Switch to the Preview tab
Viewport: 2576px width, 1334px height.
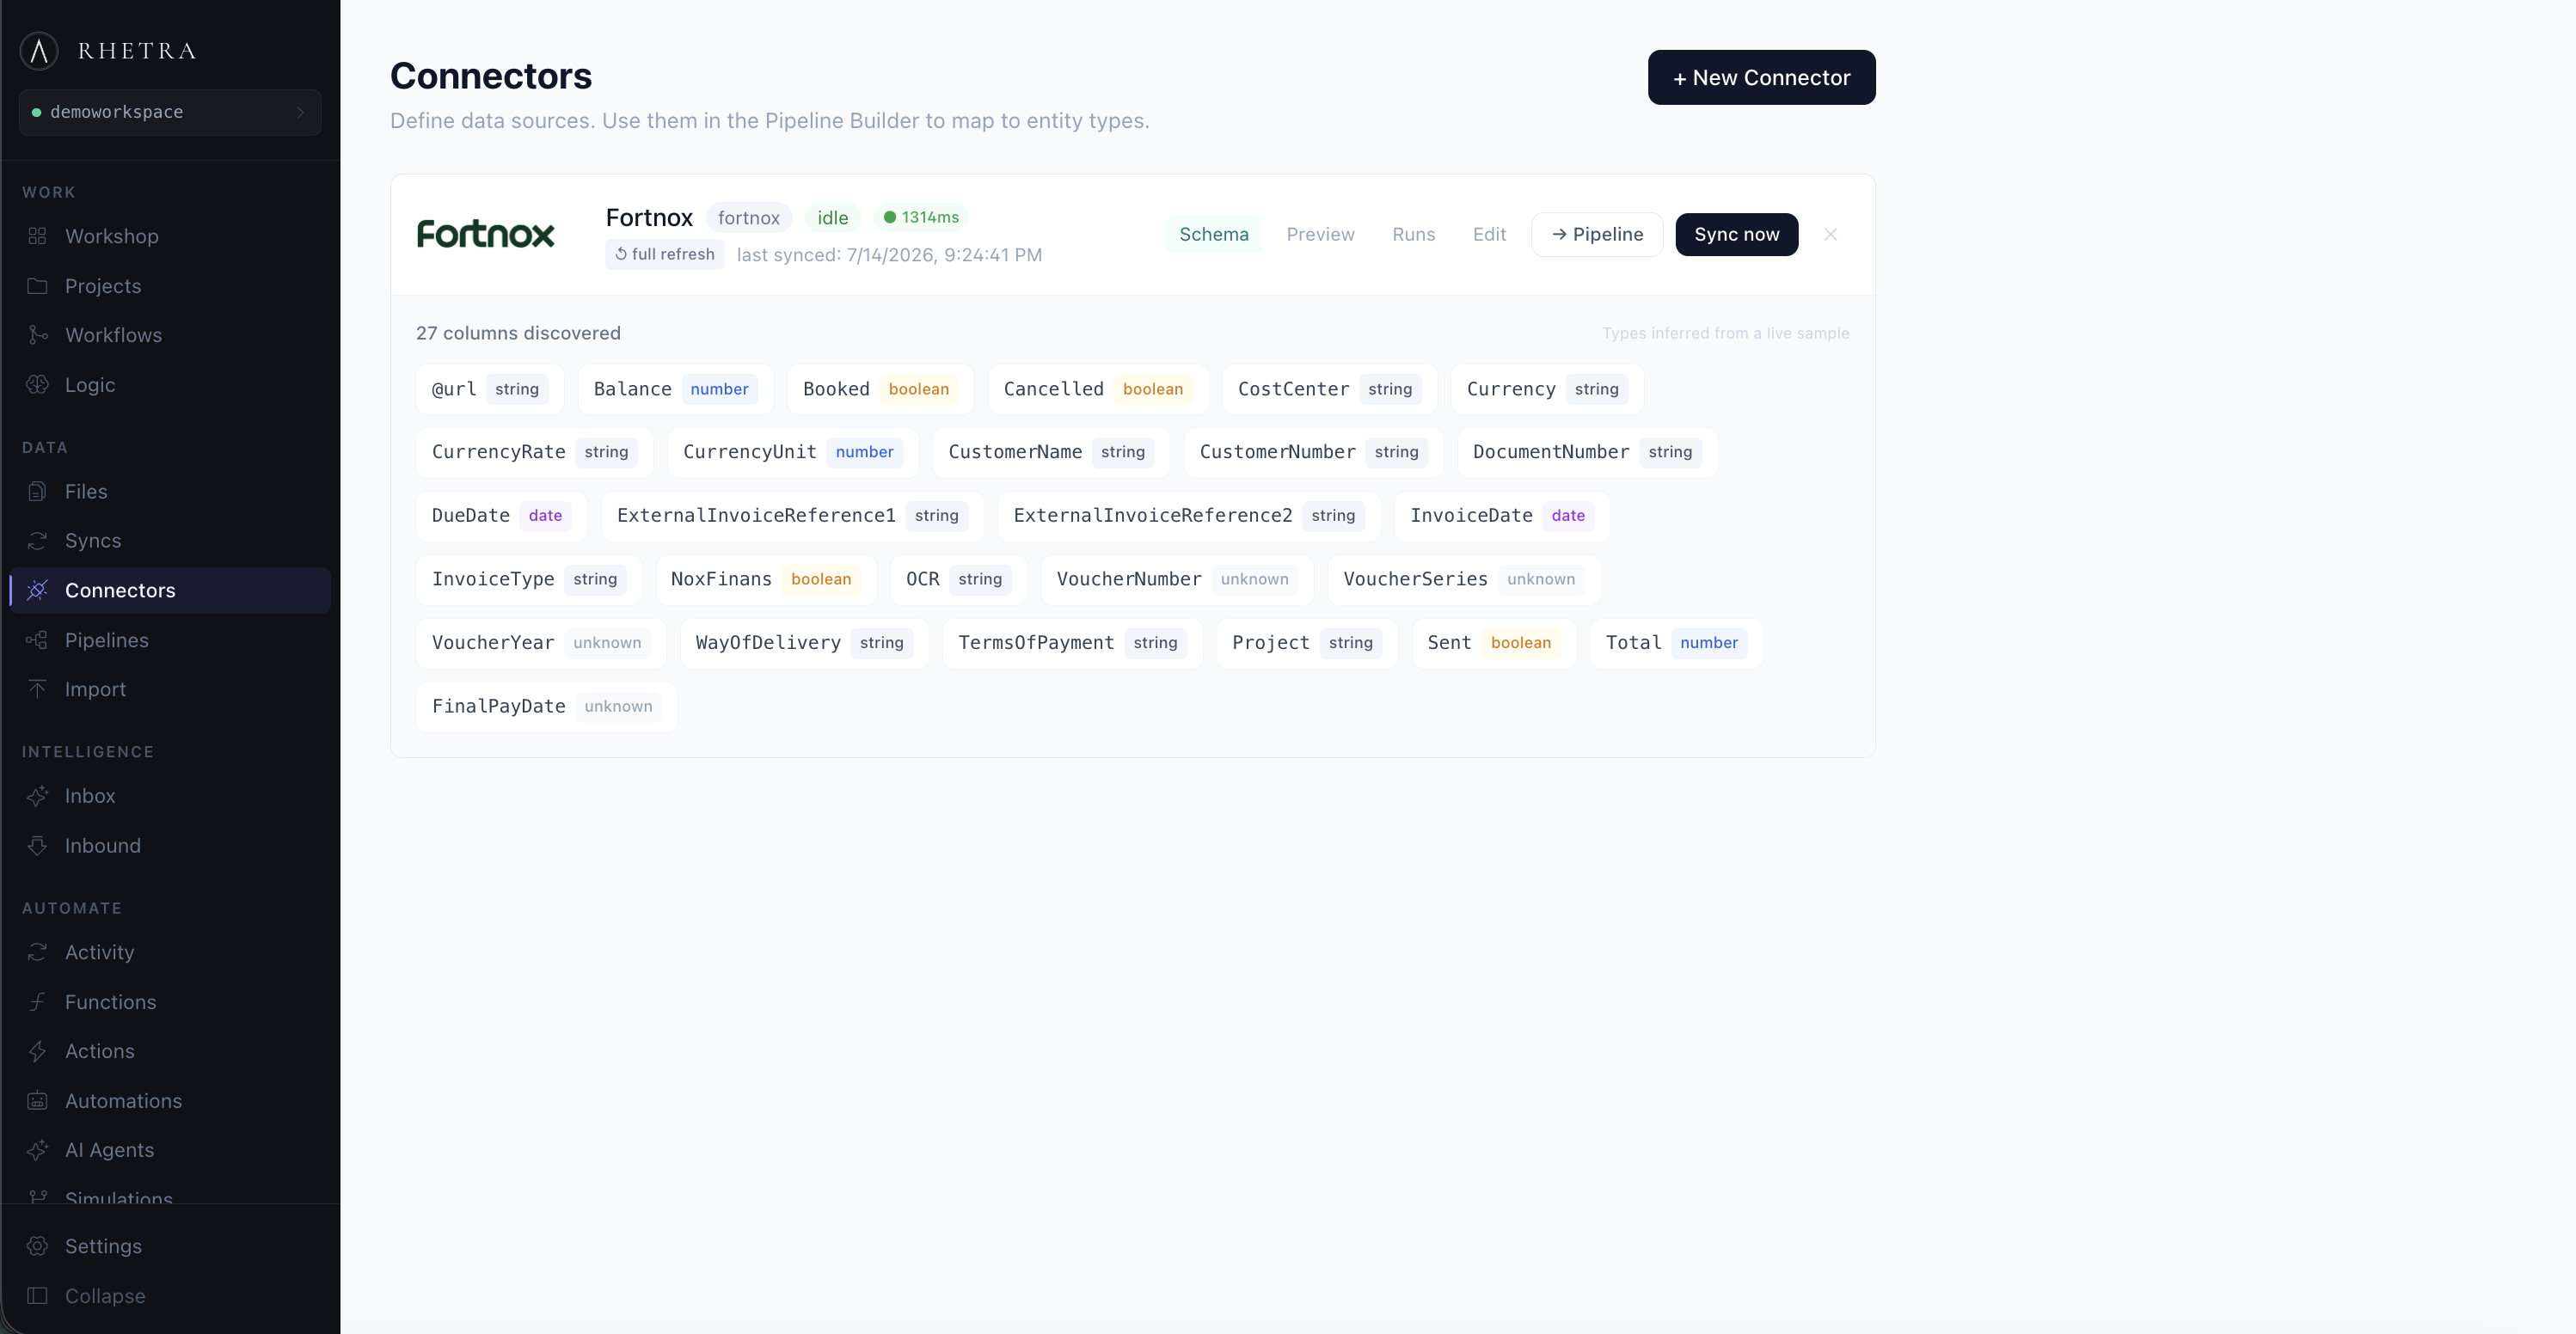coord(1320,234)
